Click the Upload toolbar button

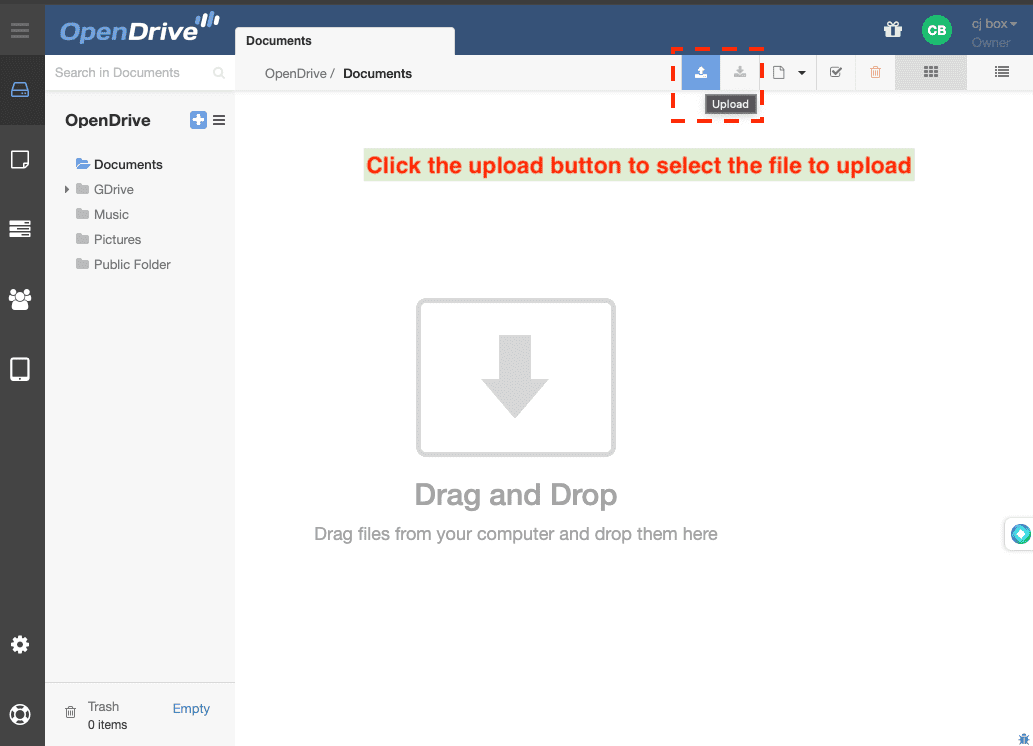click(x=700, y=72)
